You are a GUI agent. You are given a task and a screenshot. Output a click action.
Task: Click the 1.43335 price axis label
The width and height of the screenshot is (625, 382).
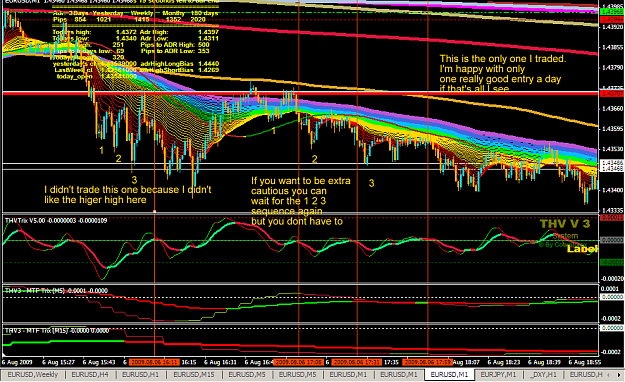[611, 211]
